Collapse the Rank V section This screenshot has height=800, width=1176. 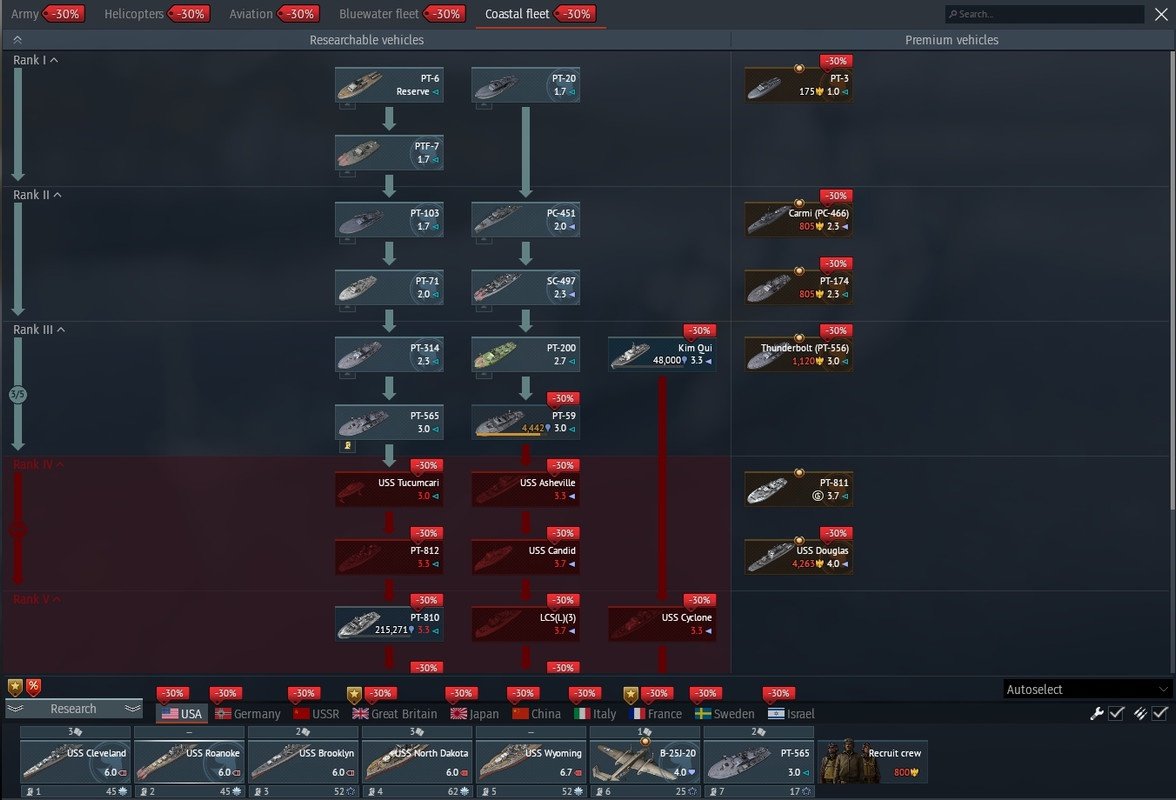coord(37,600)
